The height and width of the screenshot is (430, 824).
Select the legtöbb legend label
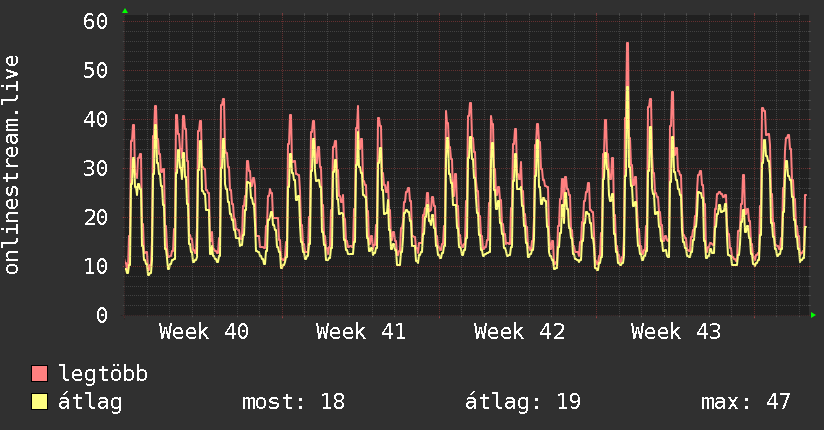pos(103,373)
